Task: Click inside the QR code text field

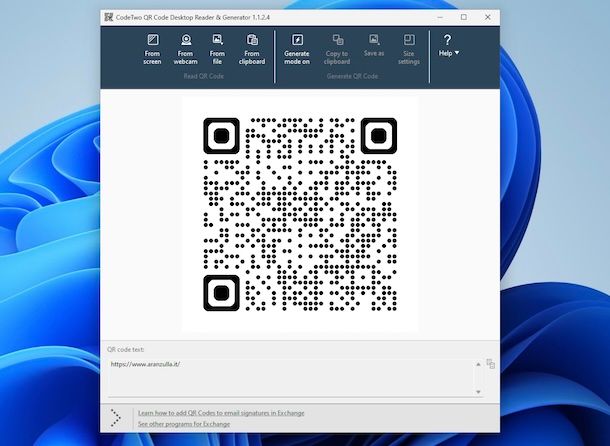Action: 291,378
